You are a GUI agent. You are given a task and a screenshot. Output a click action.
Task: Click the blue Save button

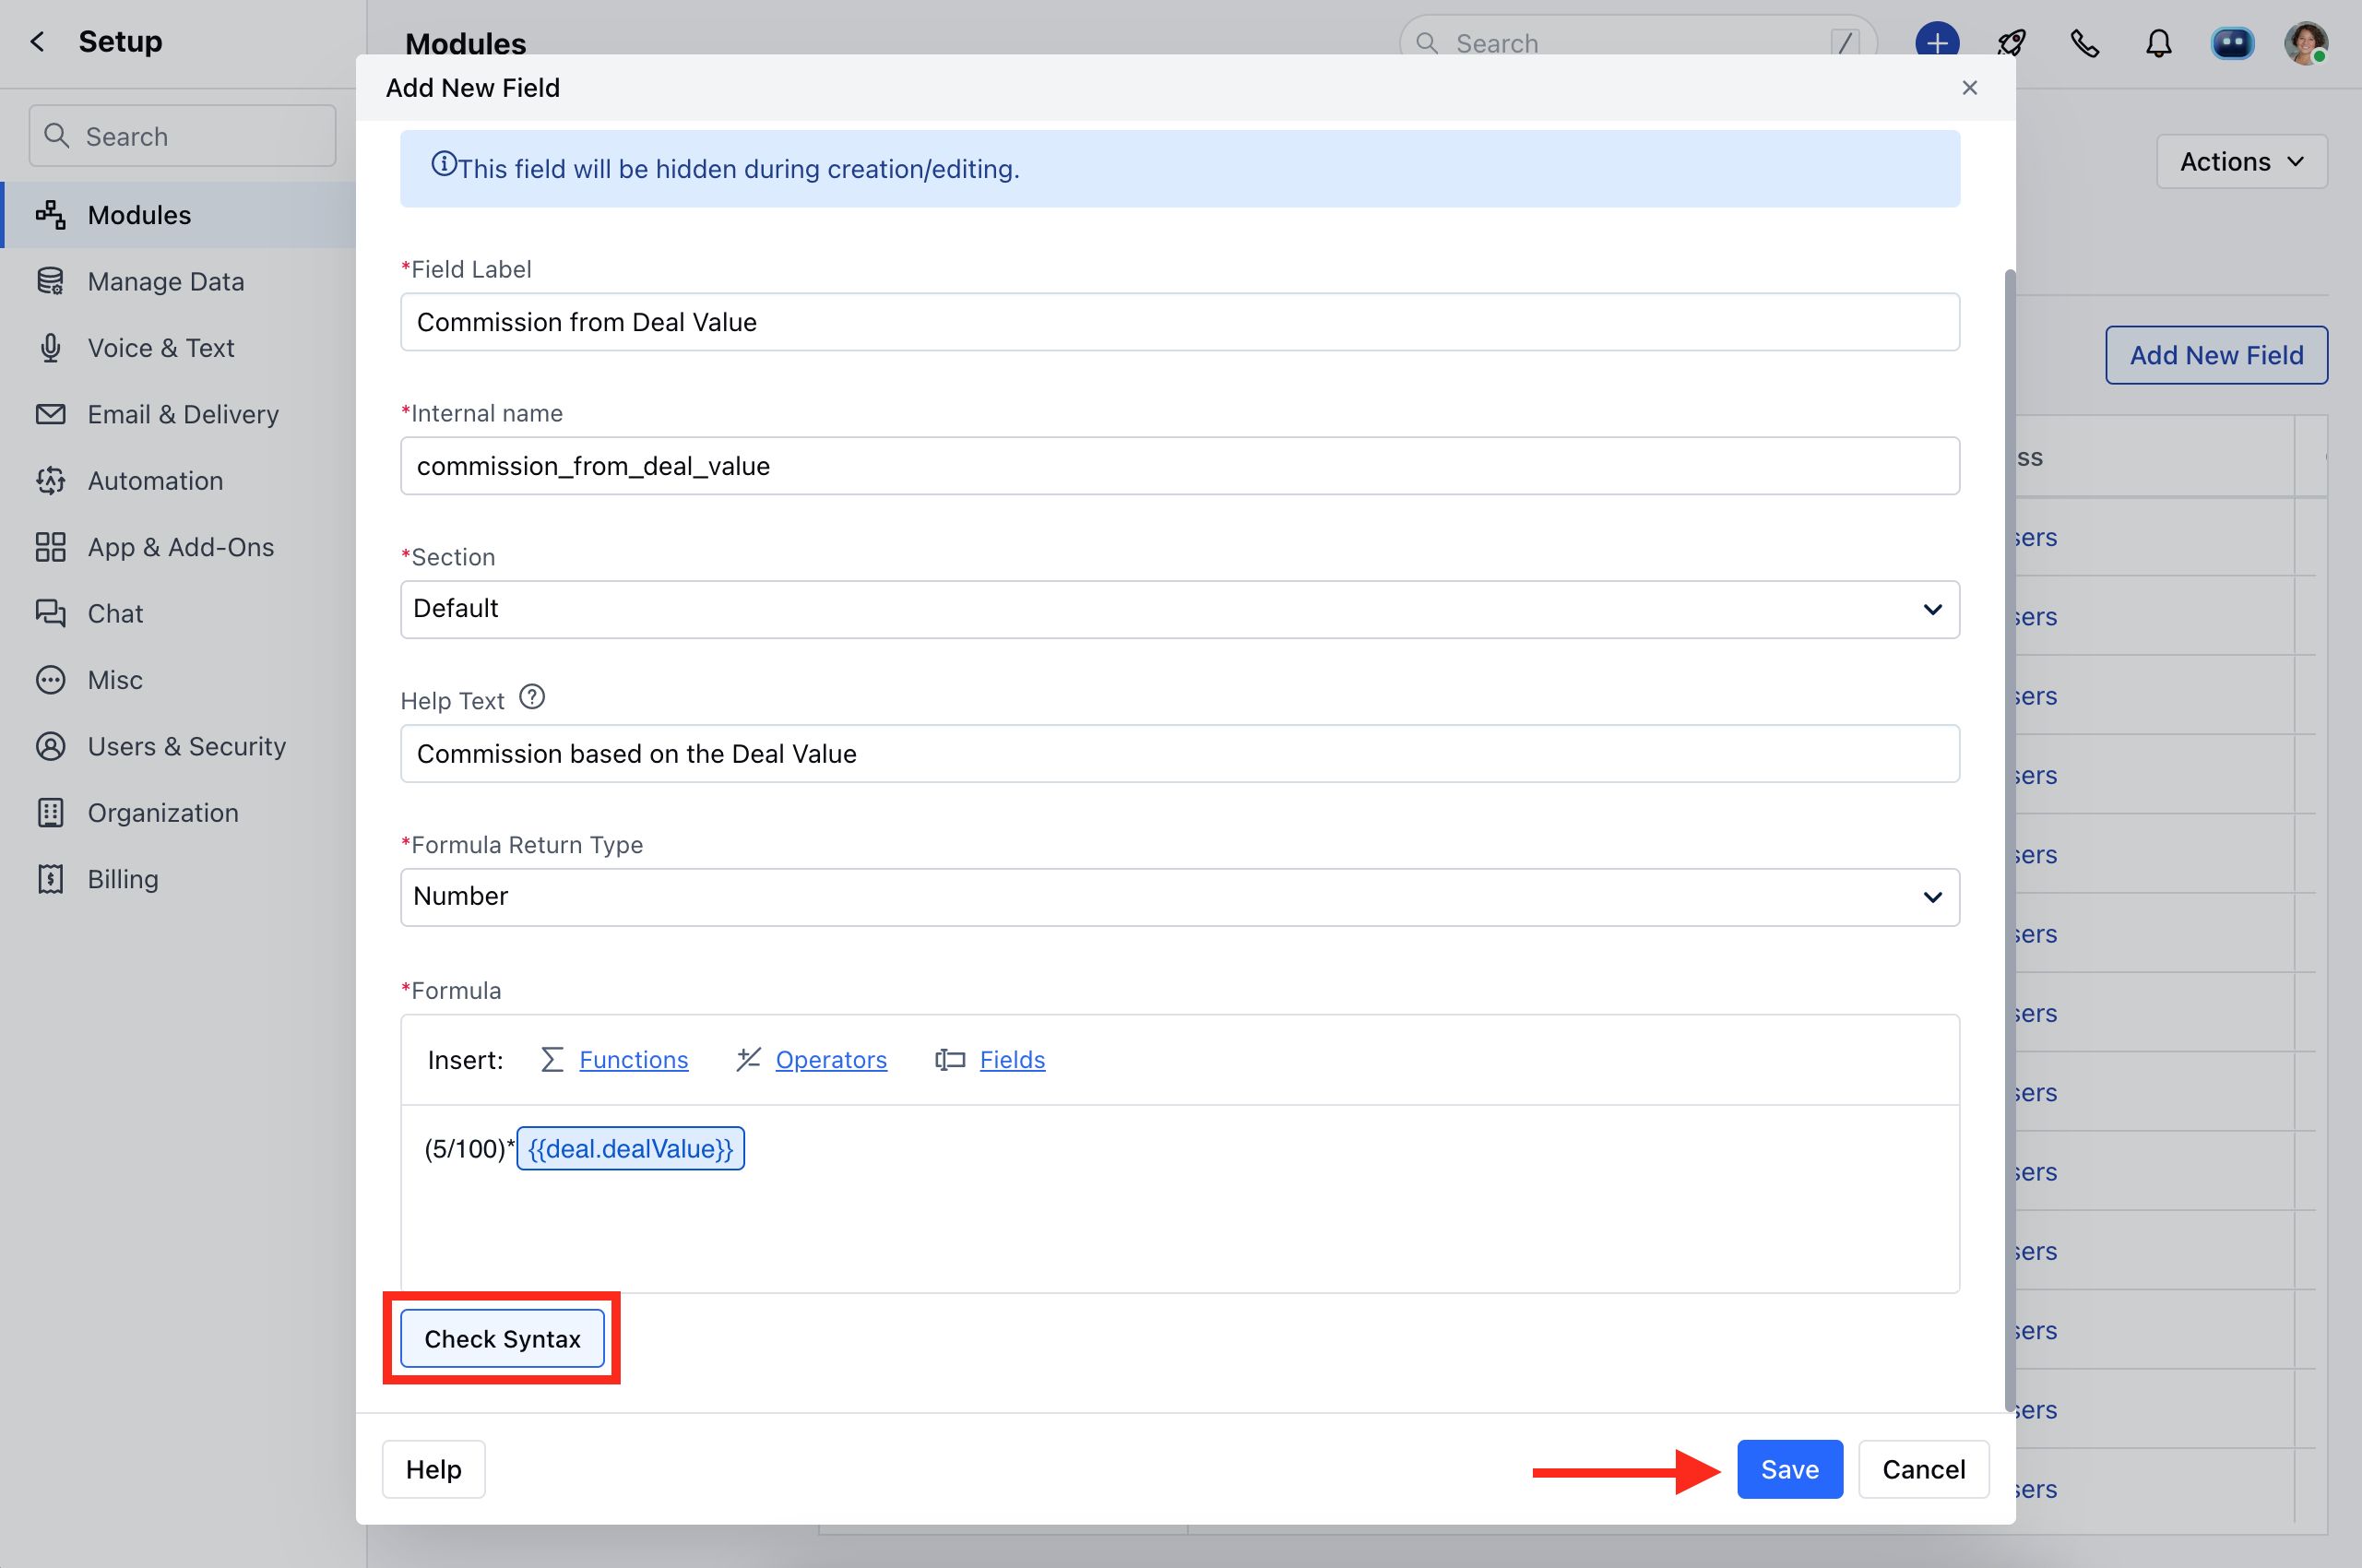1788,1469
